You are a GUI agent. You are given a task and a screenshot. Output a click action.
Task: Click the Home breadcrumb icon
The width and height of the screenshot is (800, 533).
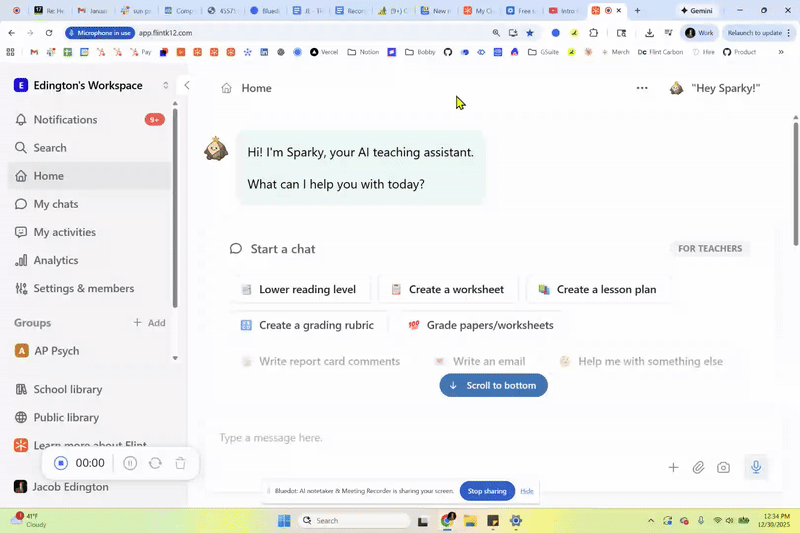pyautogui.click(x=227, y=88)
